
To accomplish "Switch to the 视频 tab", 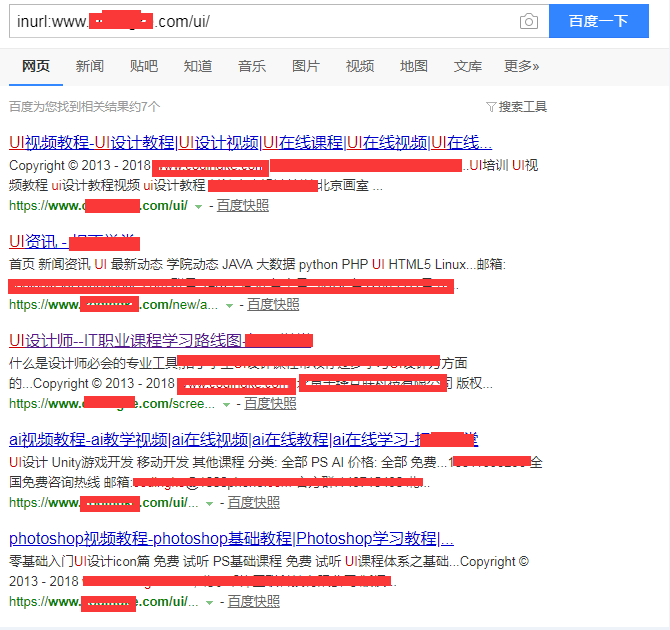I will pyautogui.click(x=360, y=66).
